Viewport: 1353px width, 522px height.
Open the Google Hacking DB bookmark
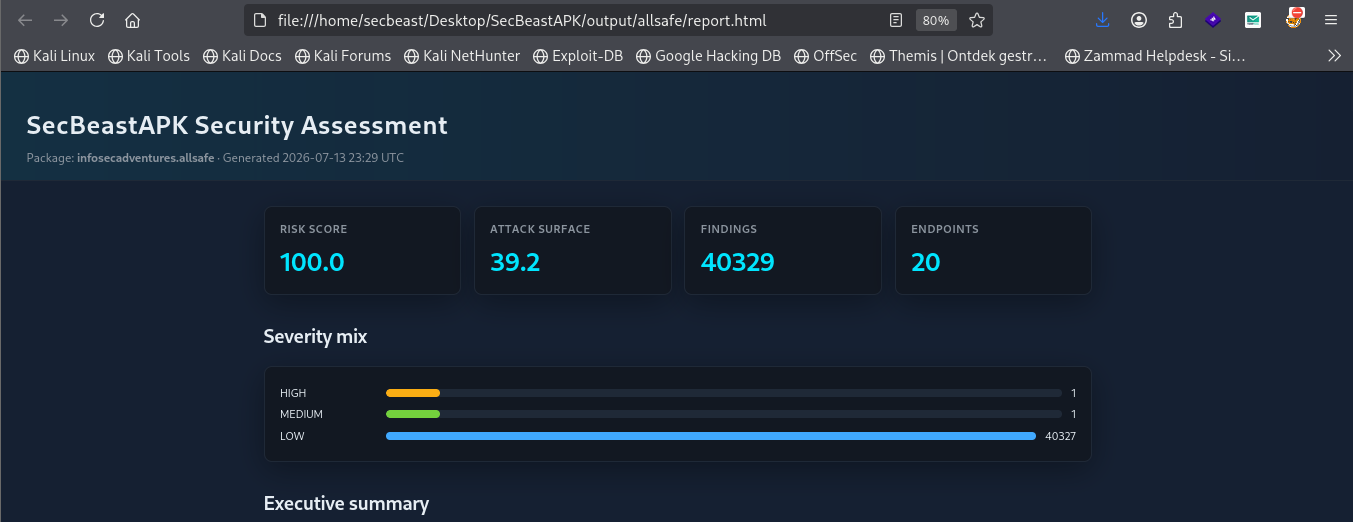(x=708, y=56)
